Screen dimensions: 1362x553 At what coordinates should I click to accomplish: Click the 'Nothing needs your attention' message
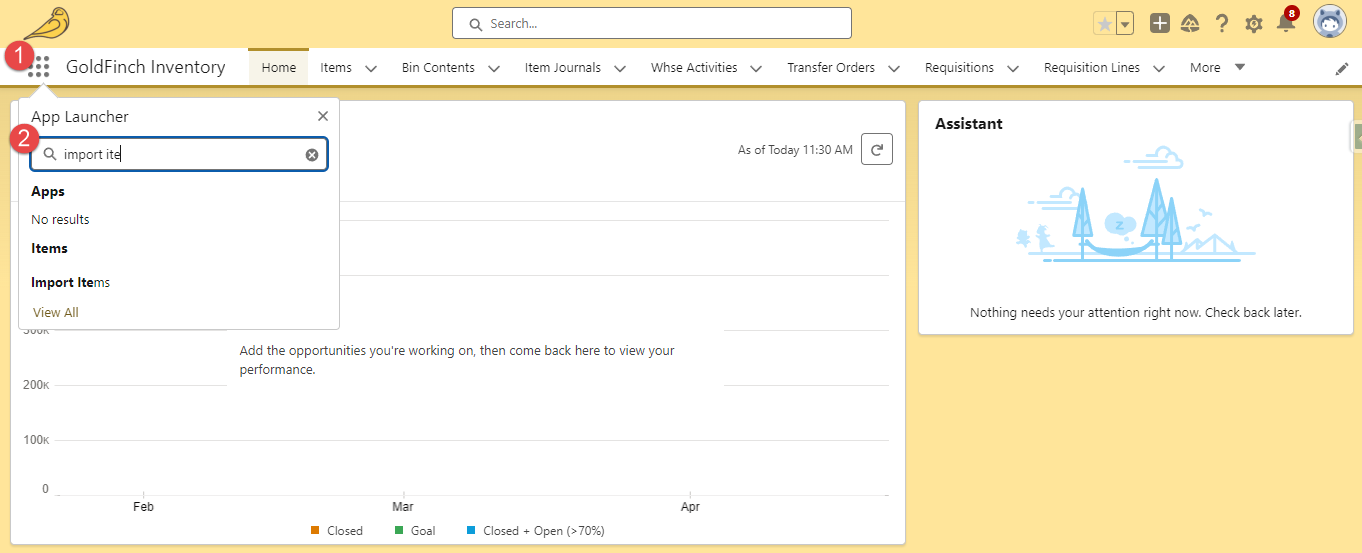coord(1136,312)
